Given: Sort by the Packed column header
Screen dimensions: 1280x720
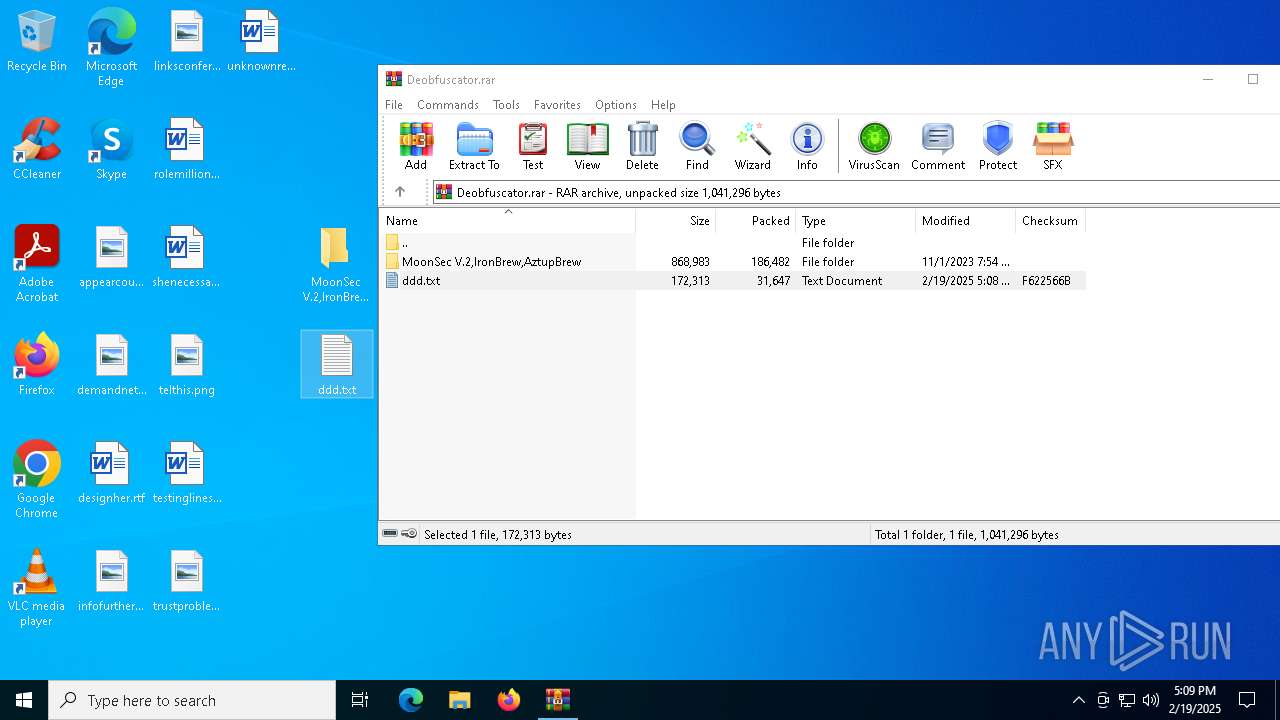Looking at the screenshot, I should (x=756, y=221).
